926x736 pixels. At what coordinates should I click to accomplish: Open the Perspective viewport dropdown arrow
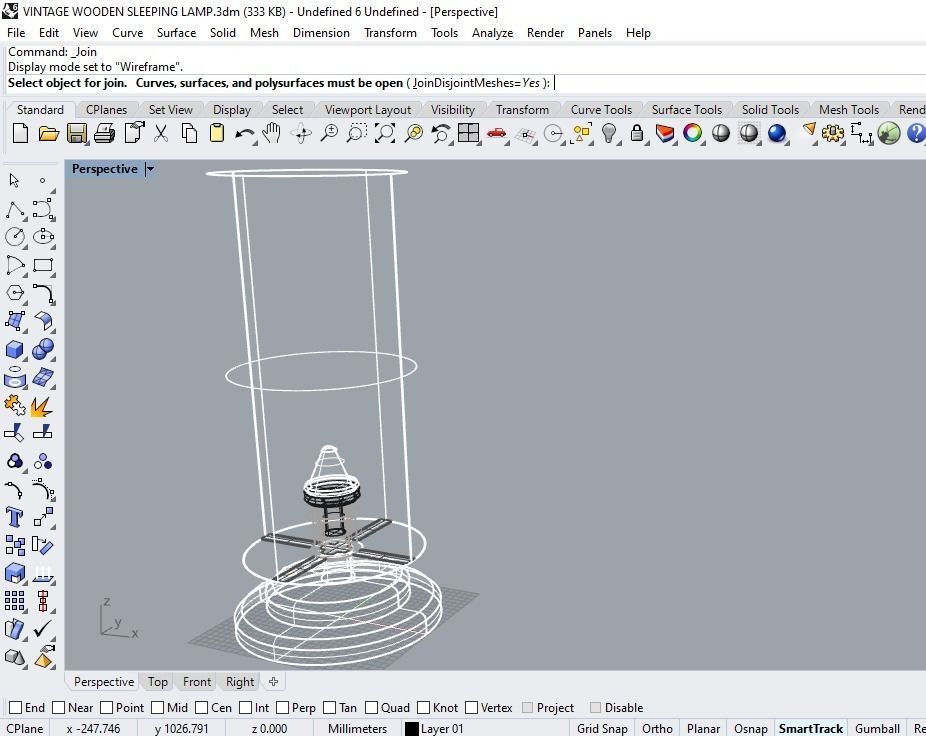(x=151, y=169)
